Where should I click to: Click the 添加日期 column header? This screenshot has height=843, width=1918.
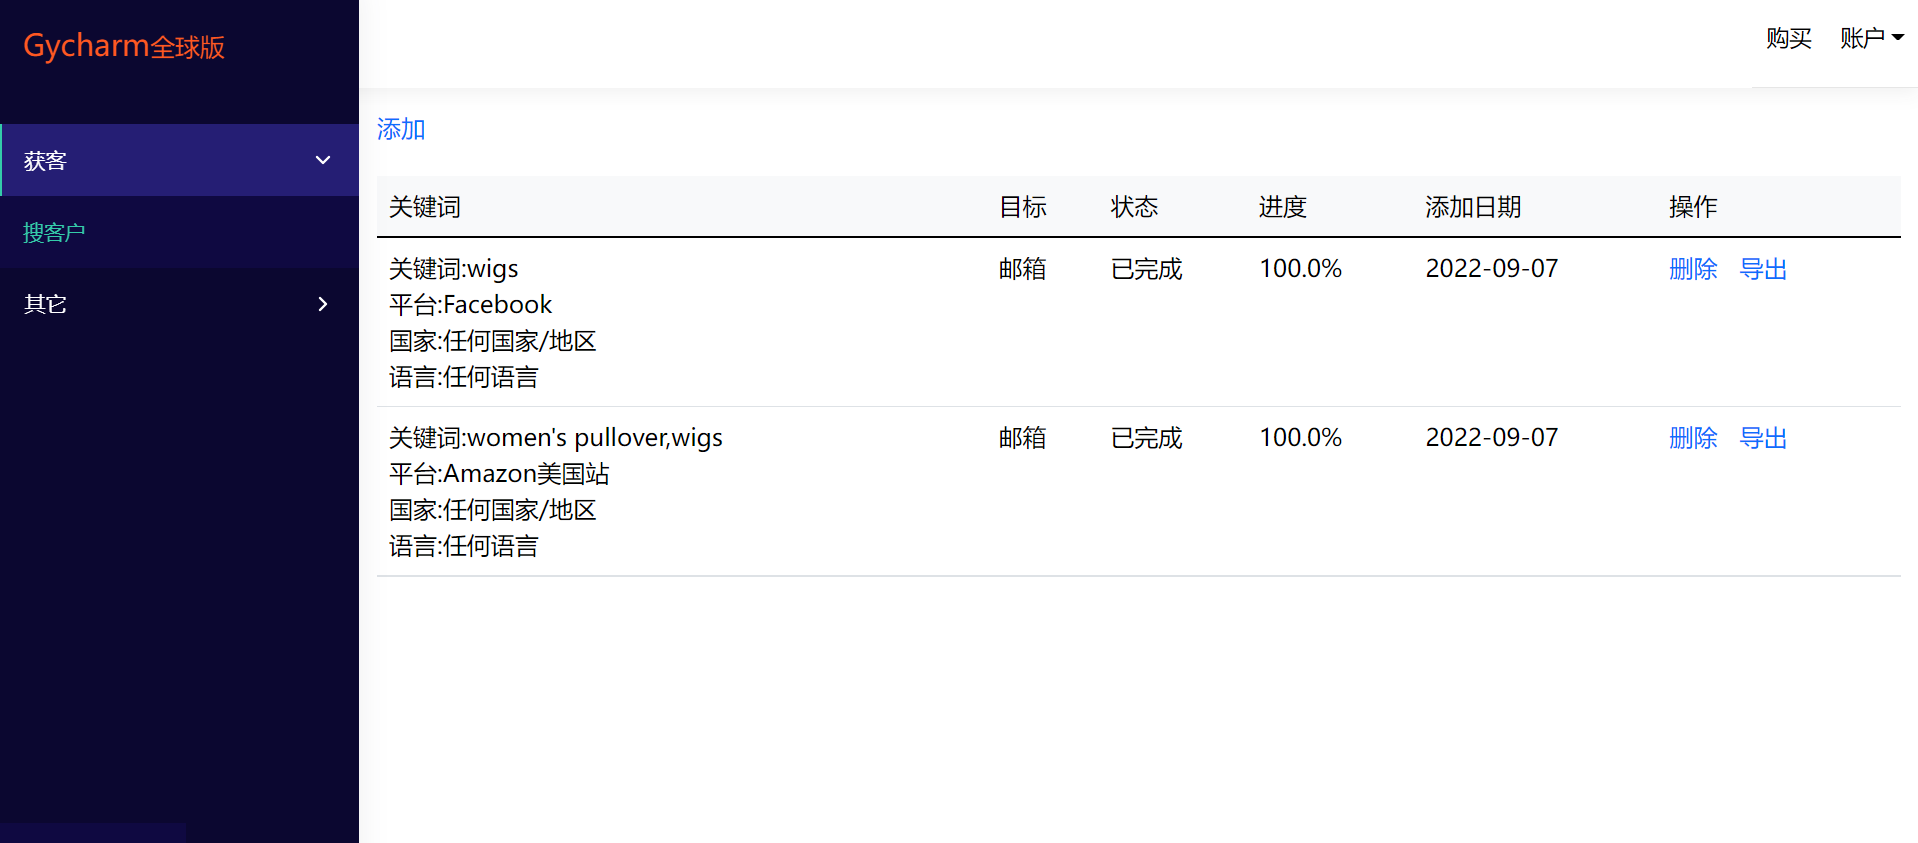click(1472, 207)
